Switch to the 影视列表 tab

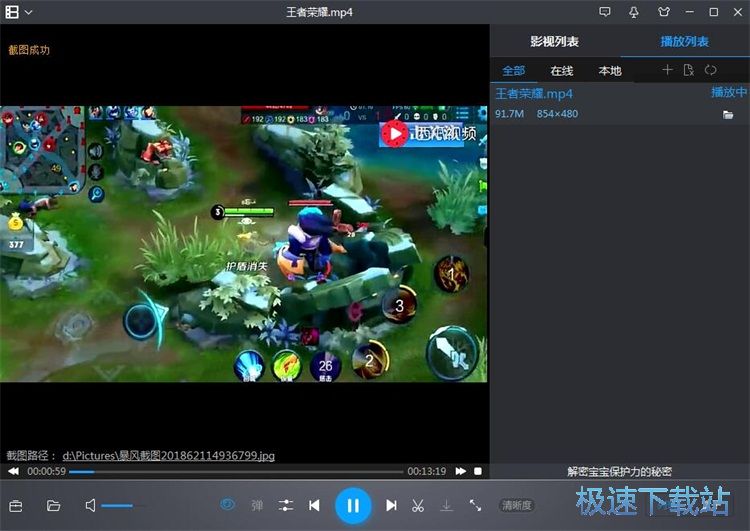click(554, 41)
